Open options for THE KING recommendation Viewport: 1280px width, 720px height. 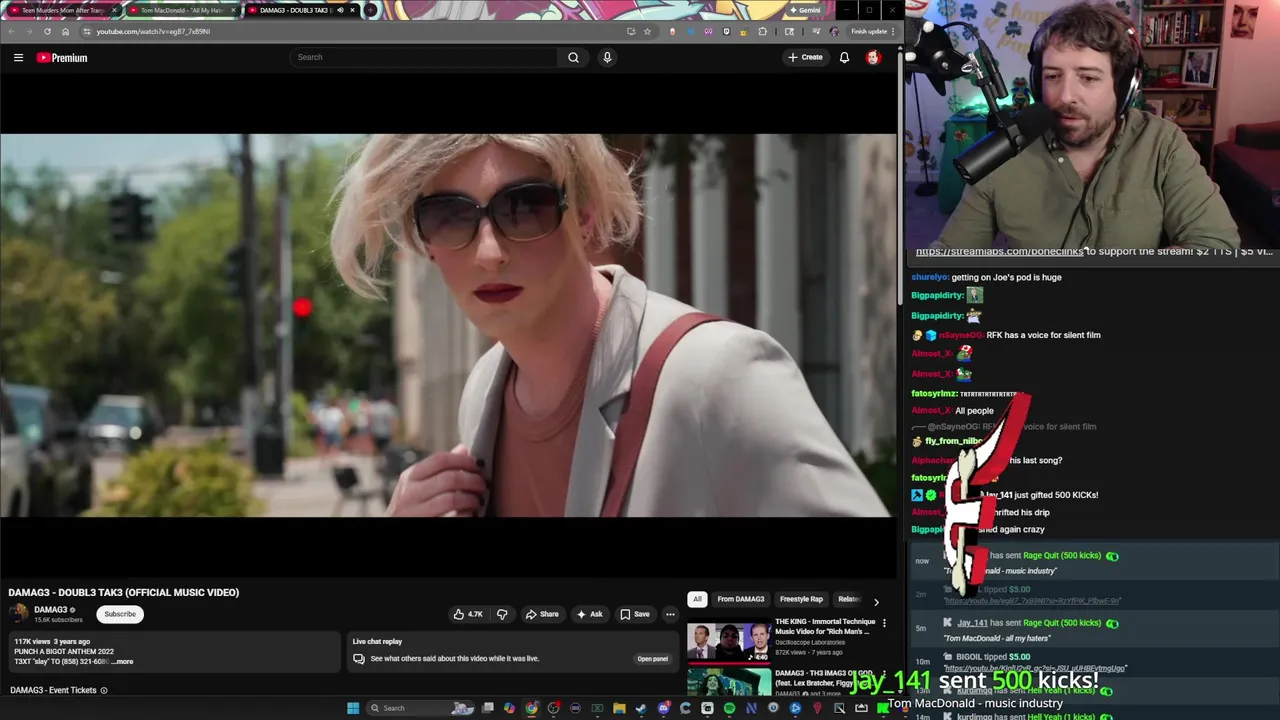click(x=884, y=623)
